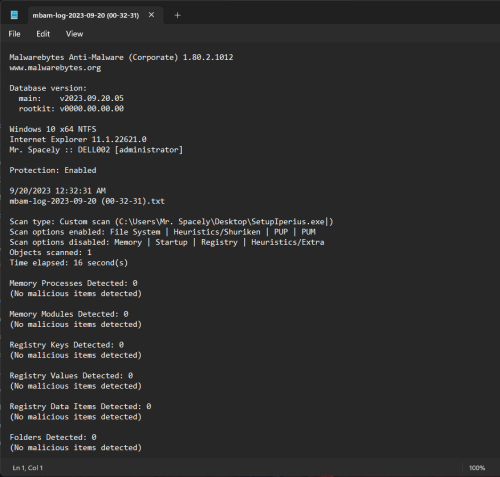Place cursor on Registry Keys Detected: 0
The width and height of the screenshot is (500, 477).
pyautogui.click(x=66, y=345)
